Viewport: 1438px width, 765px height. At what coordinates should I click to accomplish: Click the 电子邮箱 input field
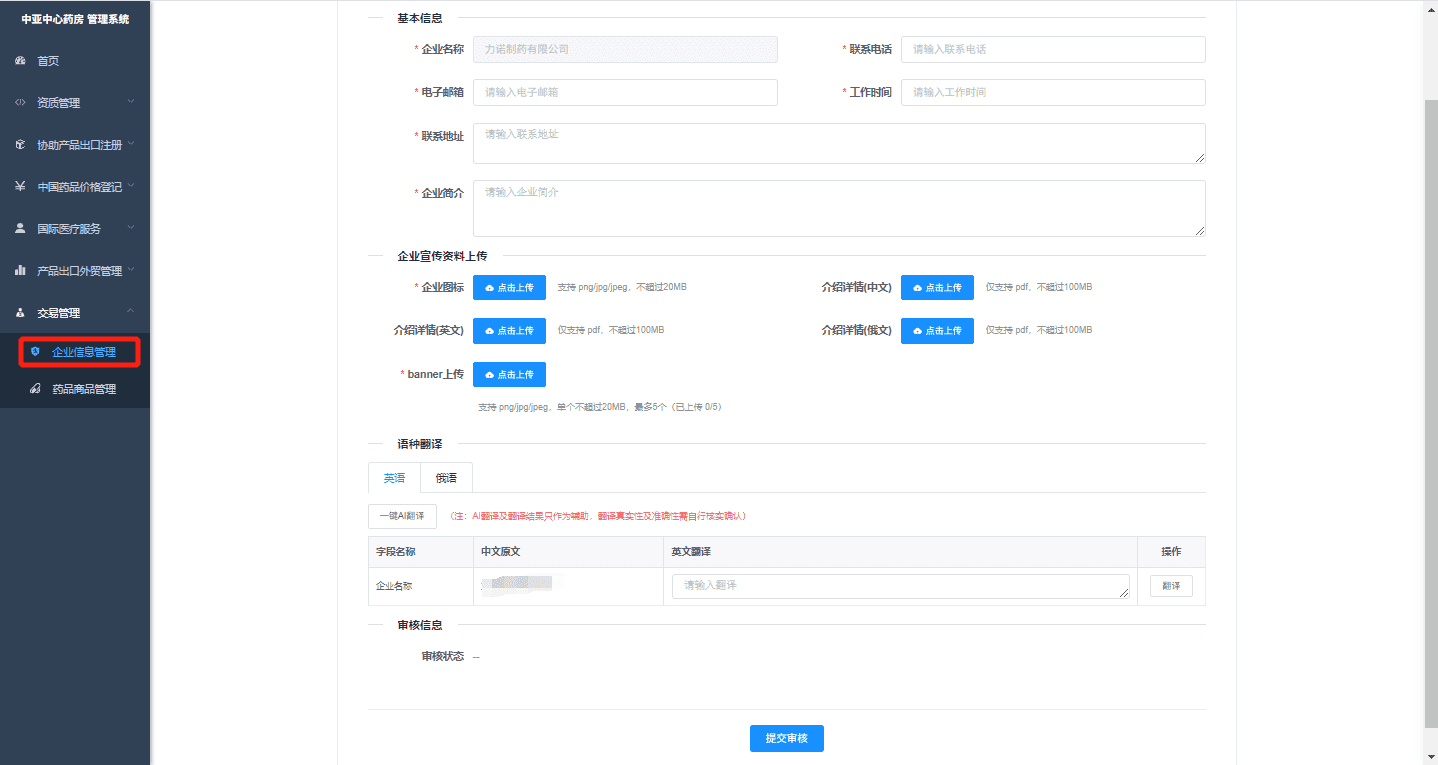pyautogui.click(x=625, y=92)
